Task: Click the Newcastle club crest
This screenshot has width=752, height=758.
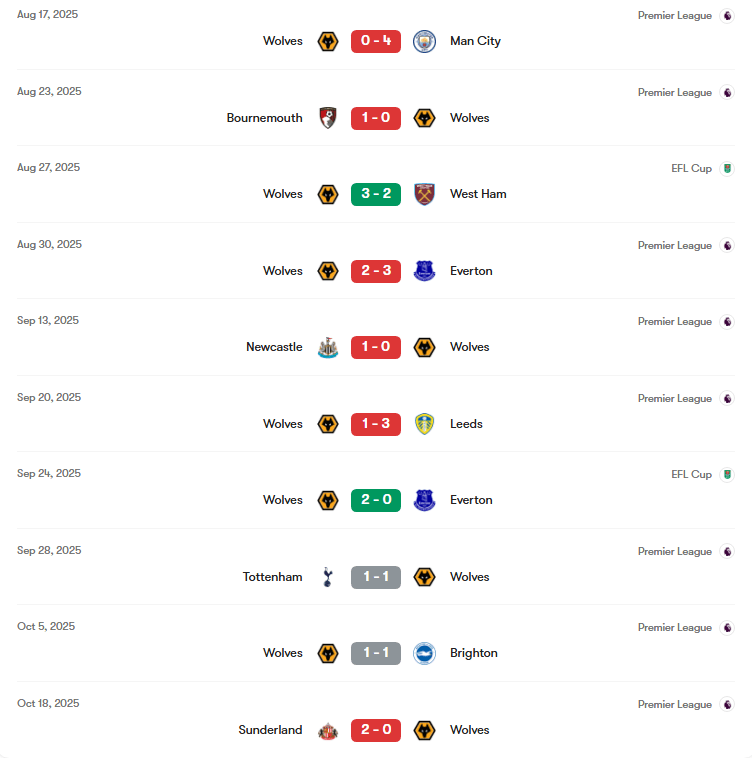Action: pos(327,347)
